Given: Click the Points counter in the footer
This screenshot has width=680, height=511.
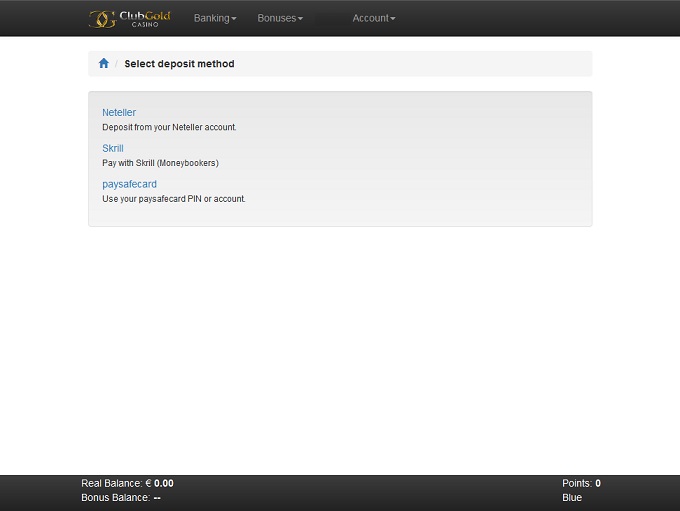Looking at the screenshot, I should click(581, 483).
